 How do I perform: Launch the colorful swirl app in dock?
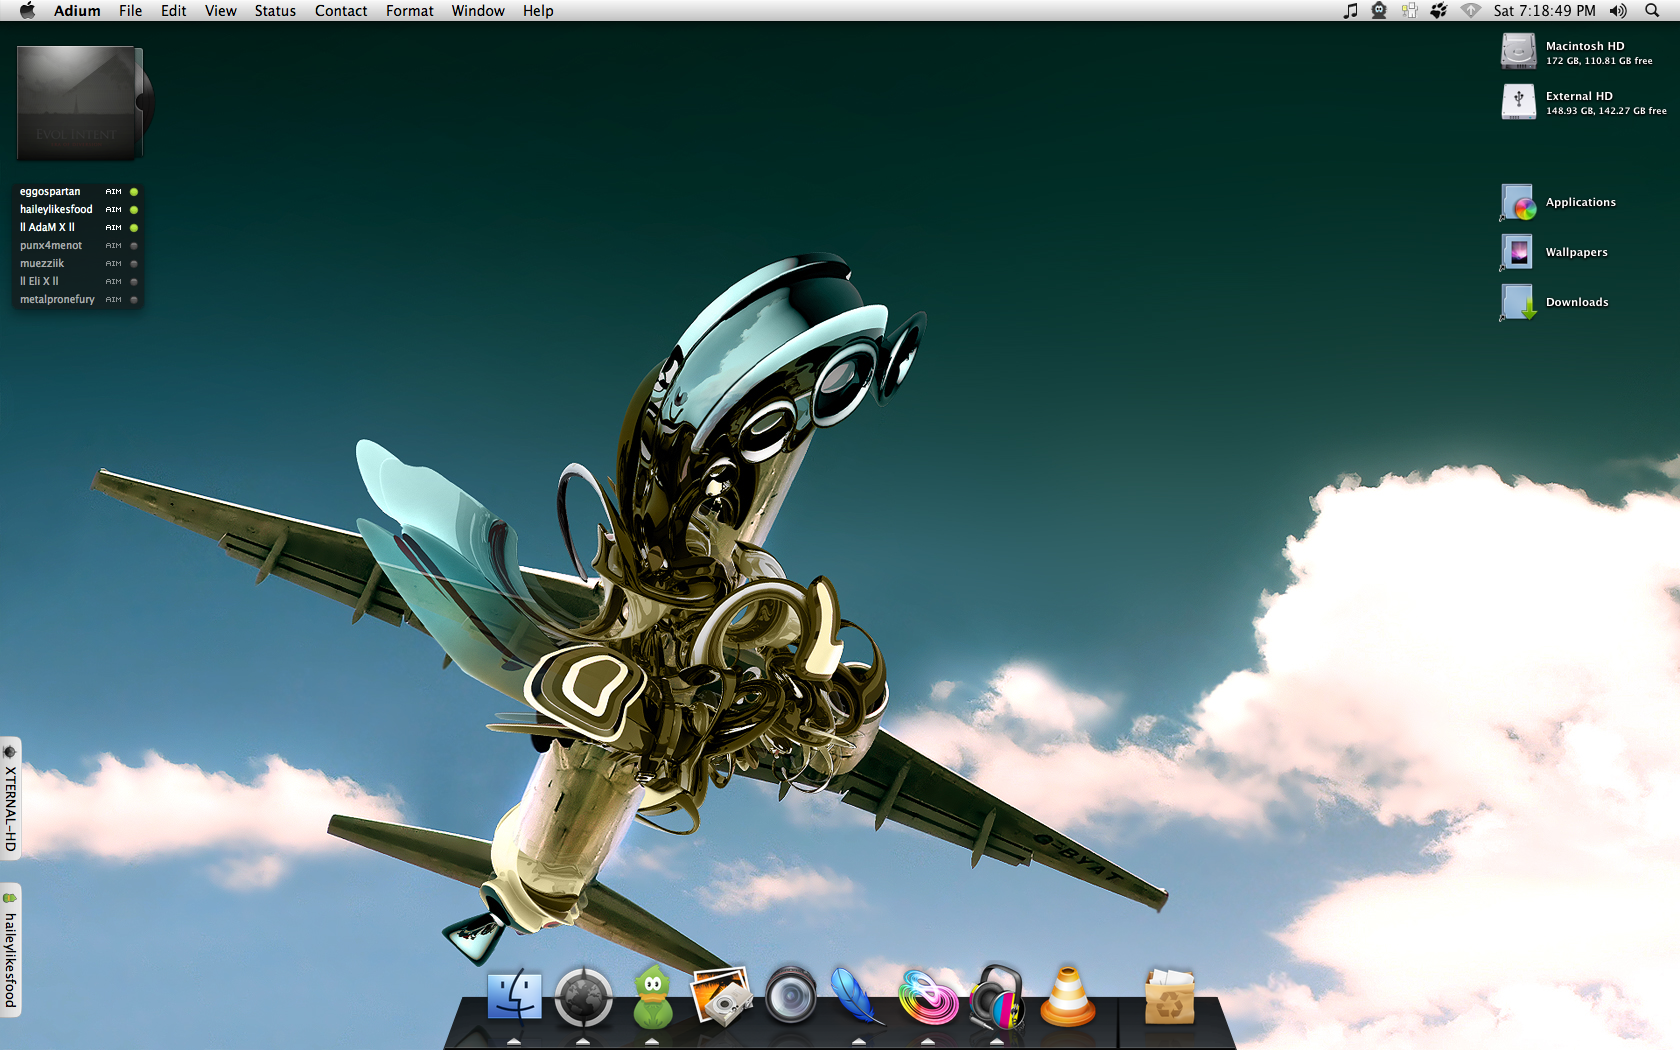(928, 997)
